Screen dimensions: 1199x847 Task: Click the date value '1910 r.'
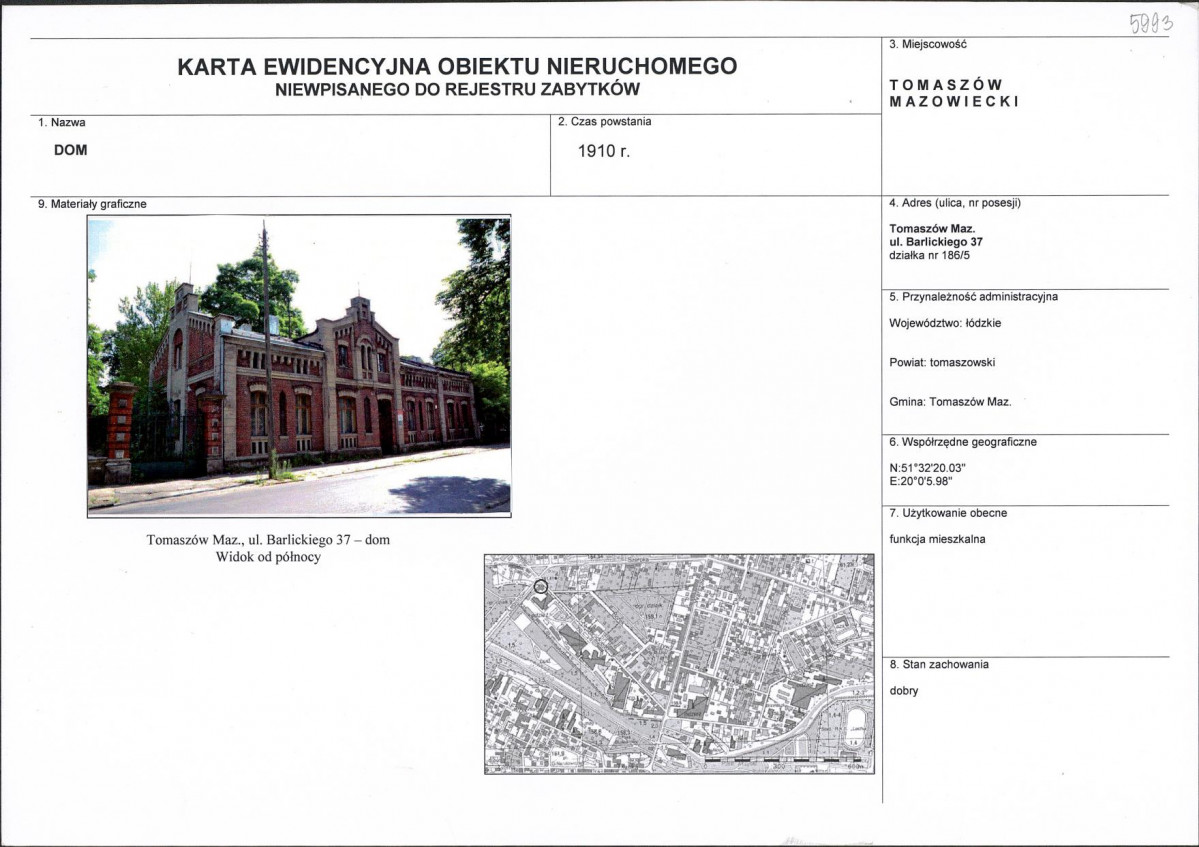(x=604, y=151)
